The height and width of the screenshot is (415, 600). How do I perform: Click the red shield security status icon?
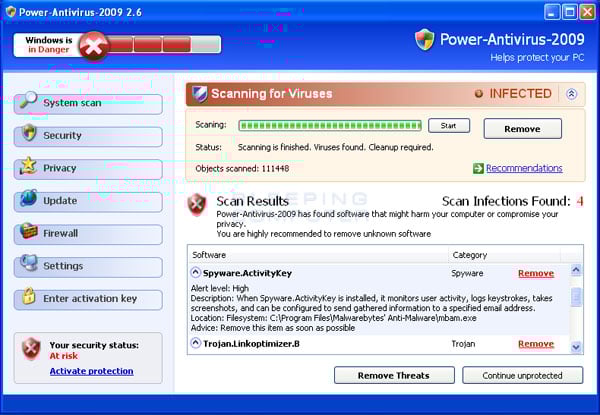coord(31,349)
